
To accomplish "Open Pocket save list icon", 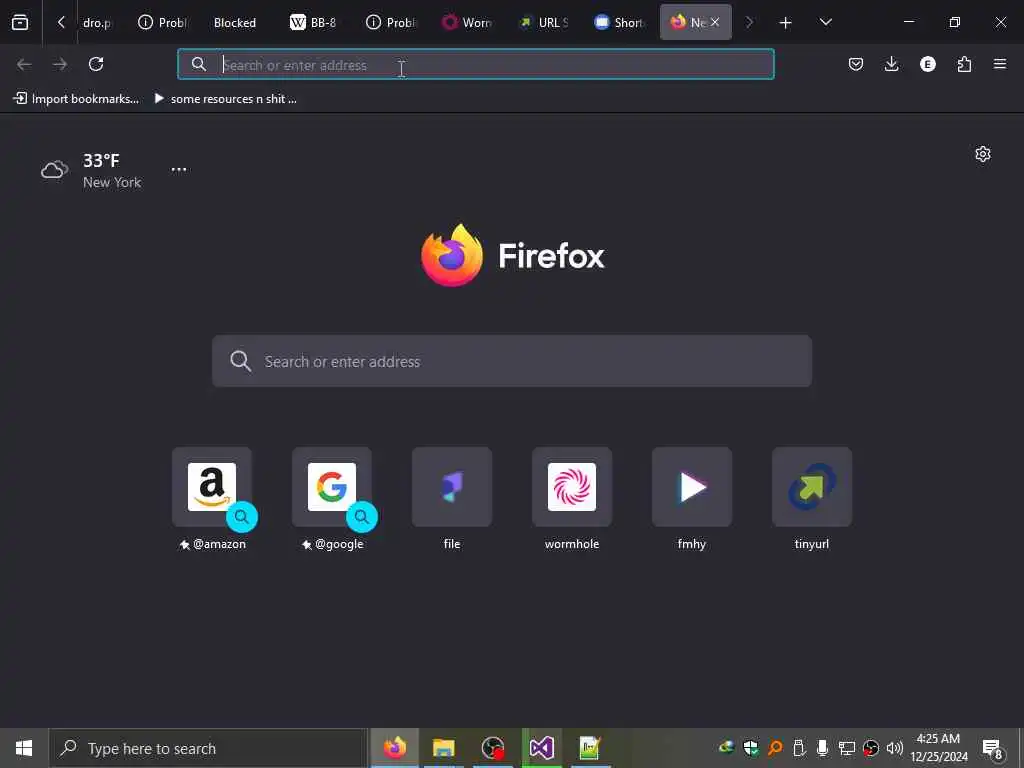I will pyautogui.click(x=856, y=64).
